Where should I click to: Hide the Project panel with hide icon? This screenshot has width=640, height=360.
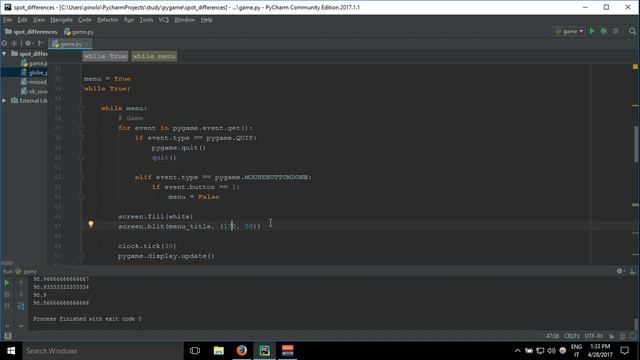(40, 43)
